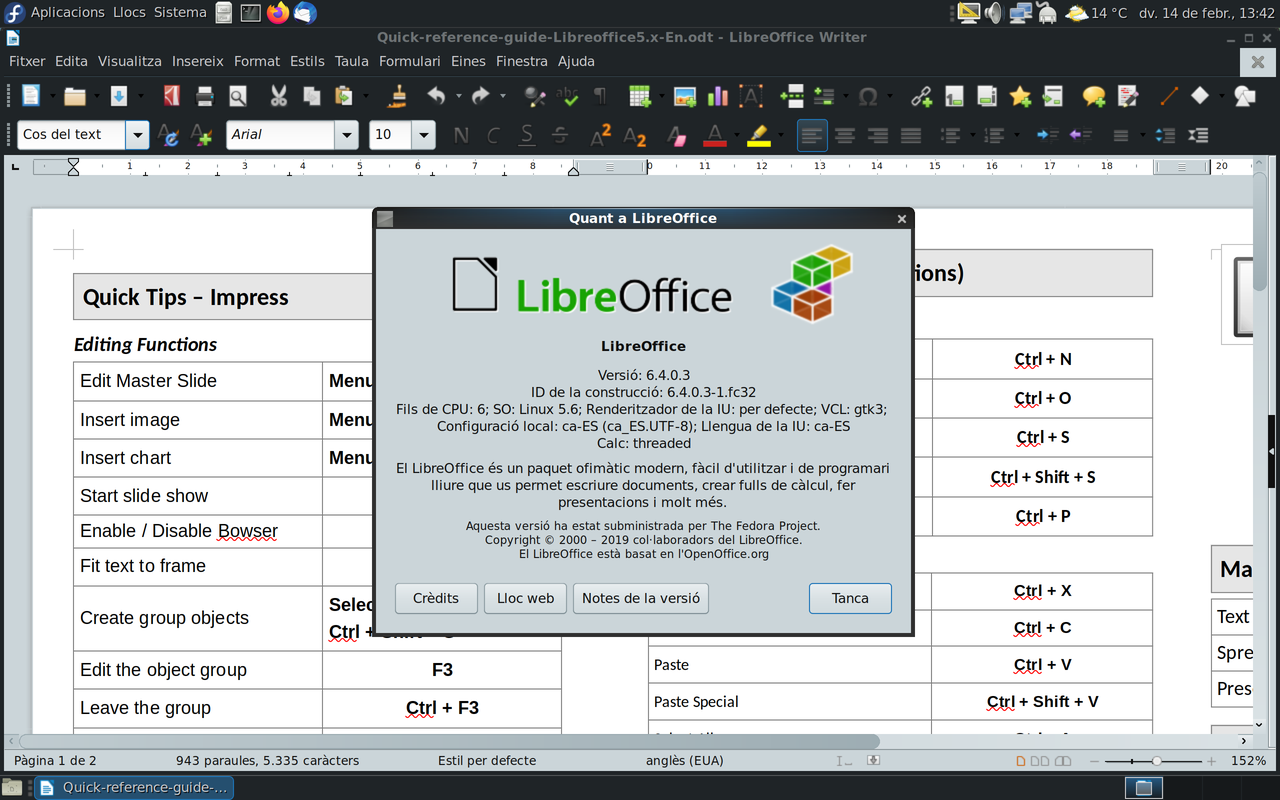Insert a table using the grid icon
This screenshot has width=1280, height=800.
[x=640, y=96]
